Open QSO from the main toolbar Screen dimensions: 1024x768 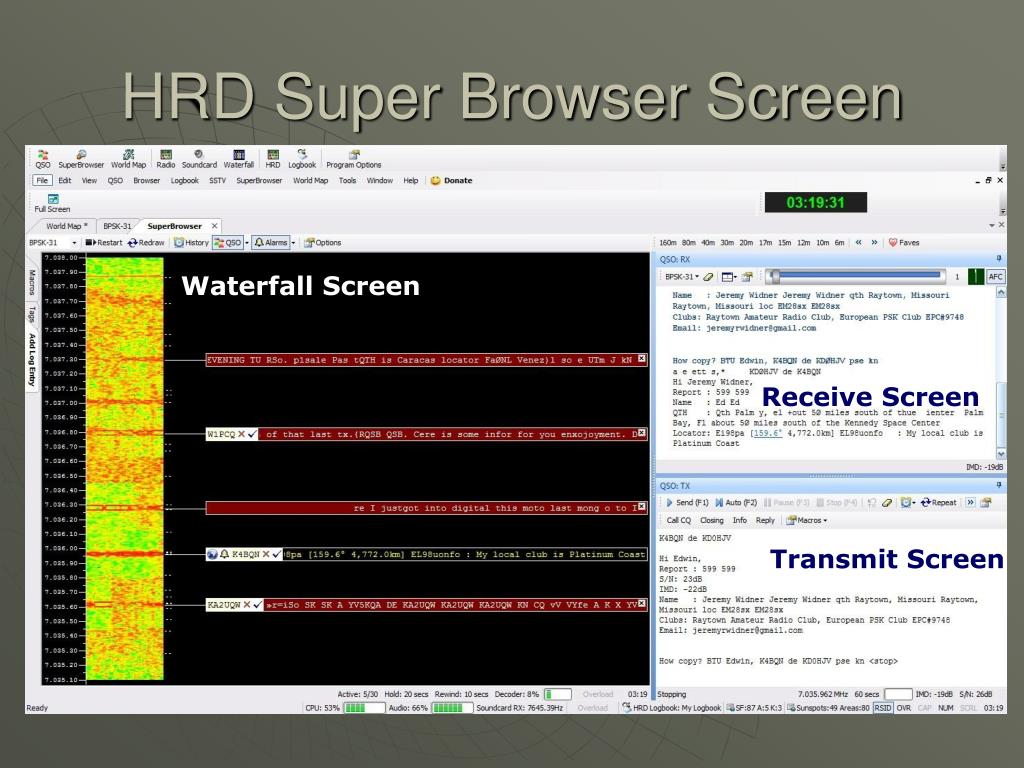pos(42,159)
